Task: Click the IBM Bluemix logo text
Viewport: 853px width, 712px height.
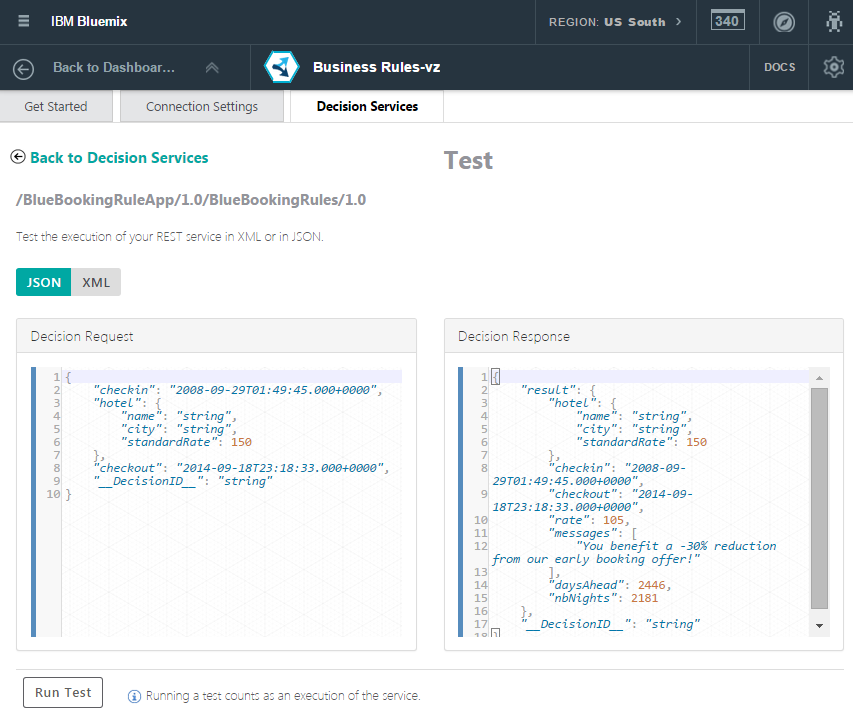Action: click(89, 21)
